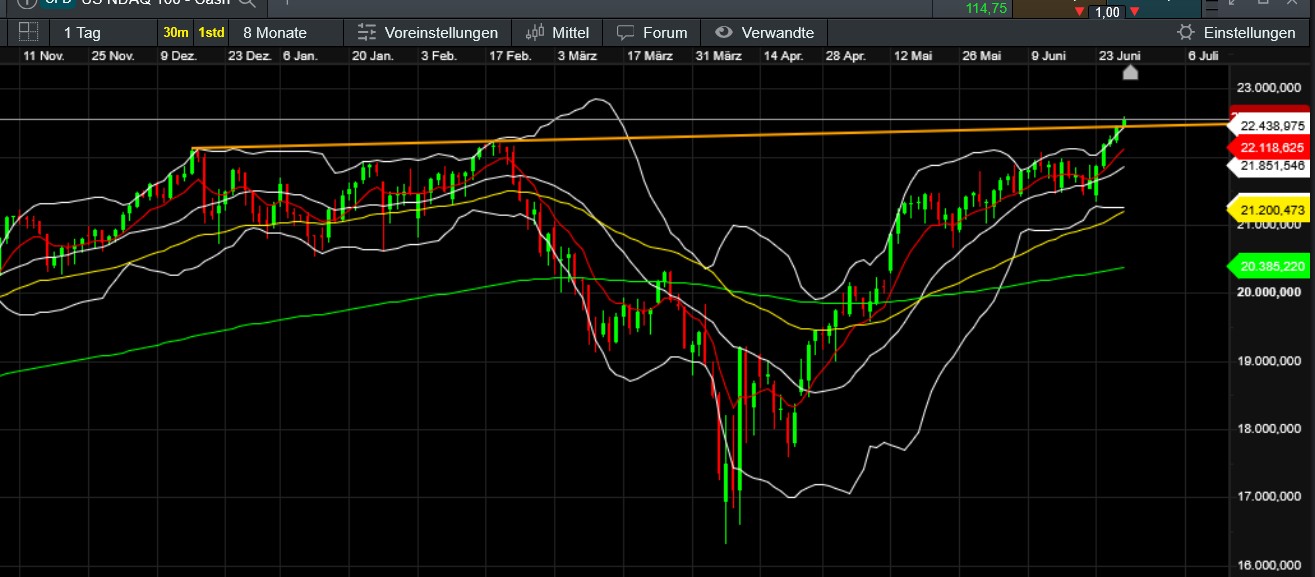Click the white 21.851,546 price label
Viewport: 1315px width, 577px height.
coord(1270,166)
